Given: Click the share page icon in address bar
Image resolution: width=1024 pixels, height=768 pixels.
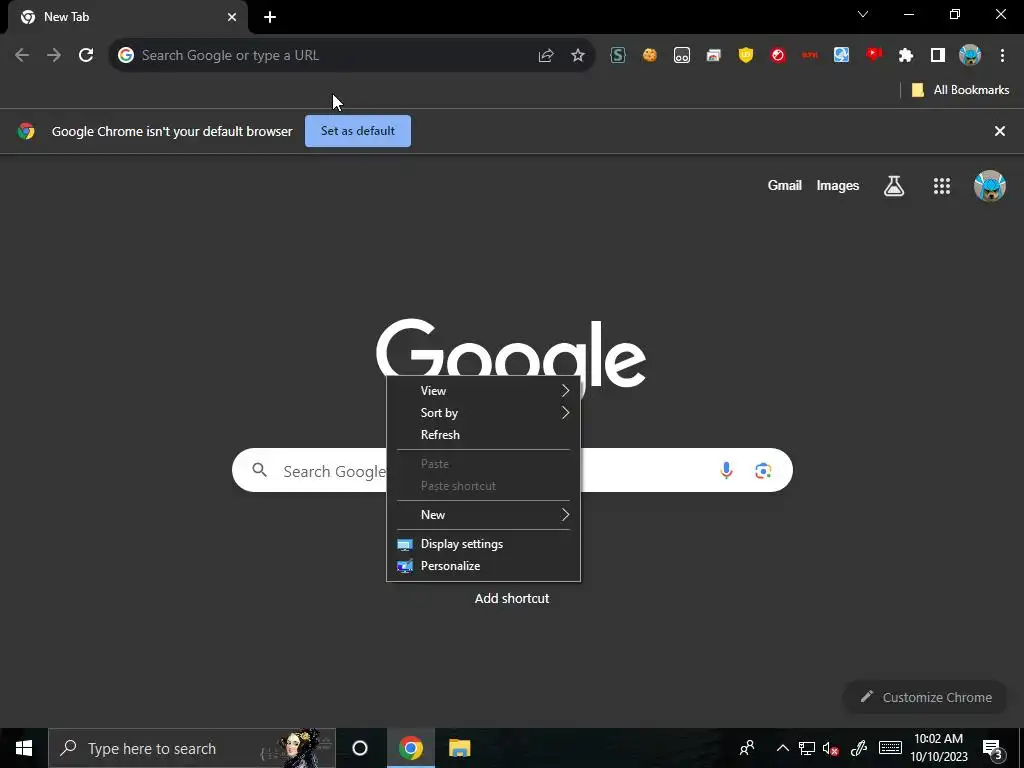Looking at the screenshot, I should click(x=546, y=56).
